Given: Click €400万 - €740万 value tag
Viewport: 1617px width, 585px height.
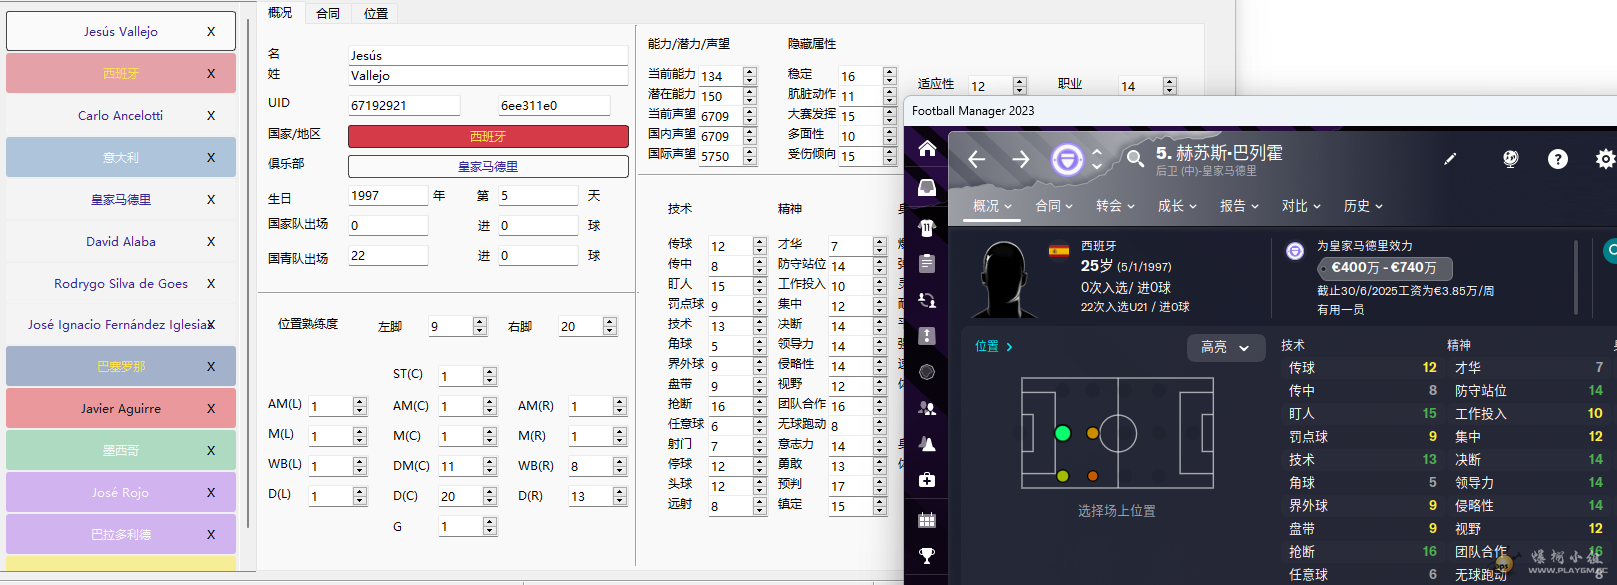Looking at the screenshot, I should pyautogui.click(x=1385, y=268).
